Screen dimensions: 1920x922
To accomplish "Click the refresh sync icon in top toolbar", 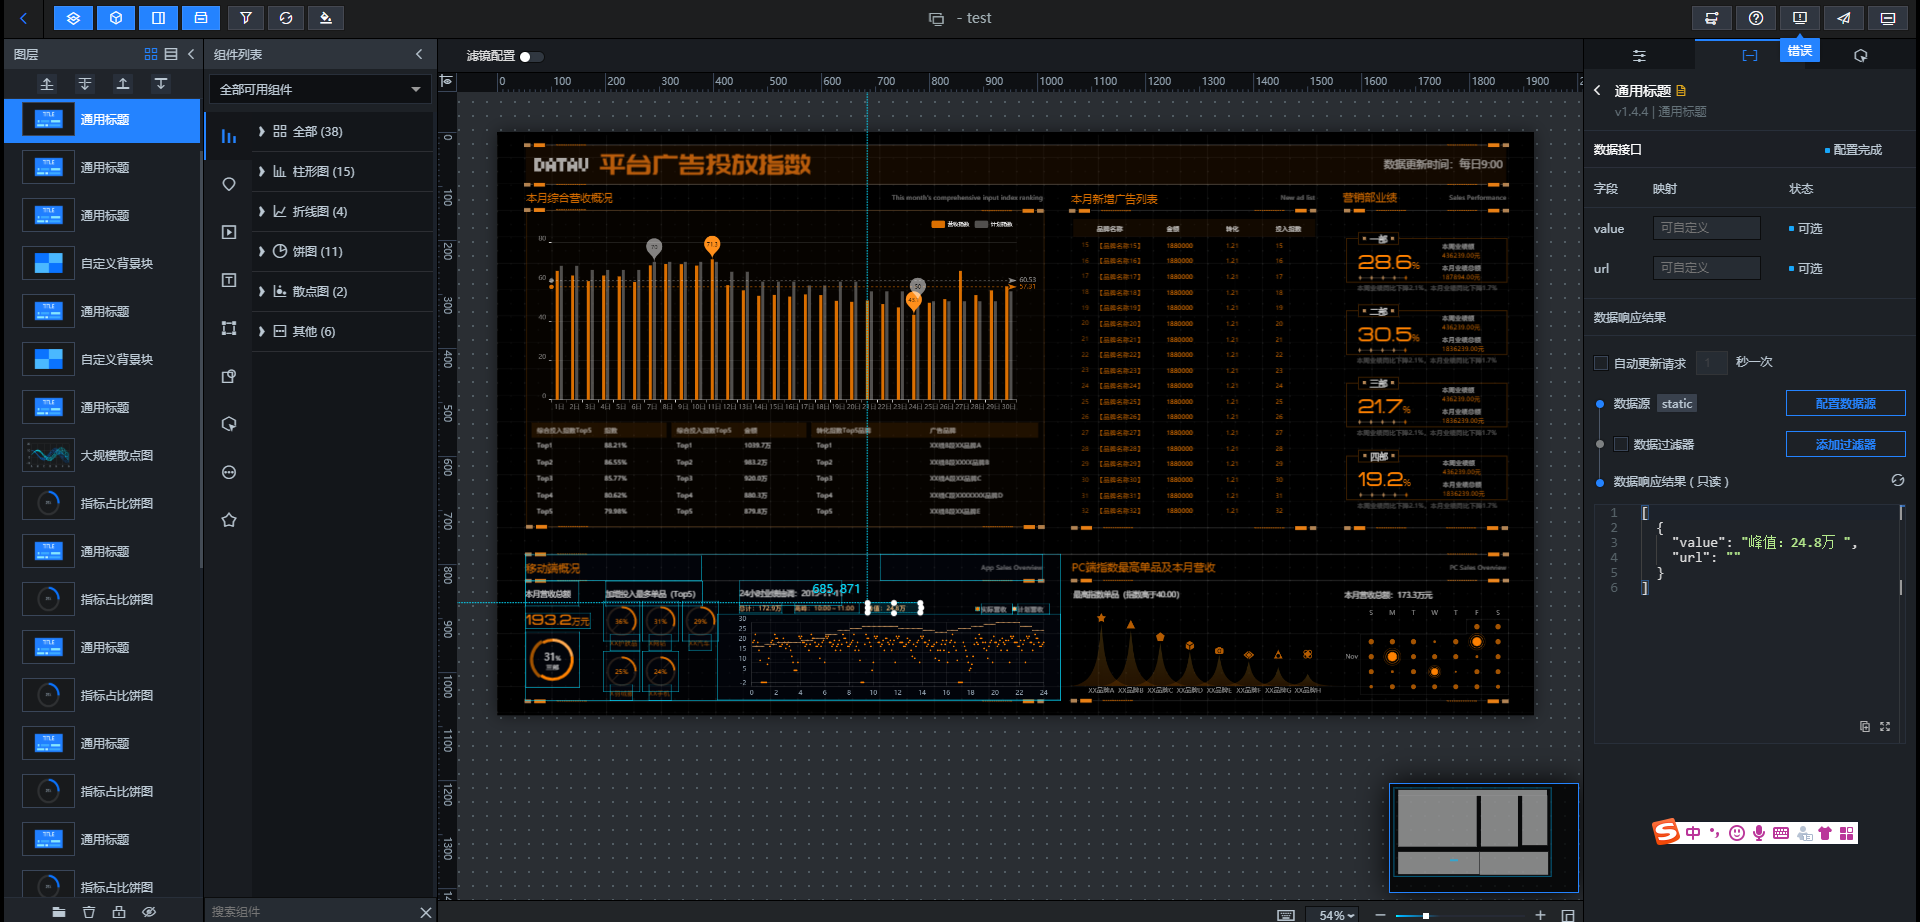I will [286, 18].
